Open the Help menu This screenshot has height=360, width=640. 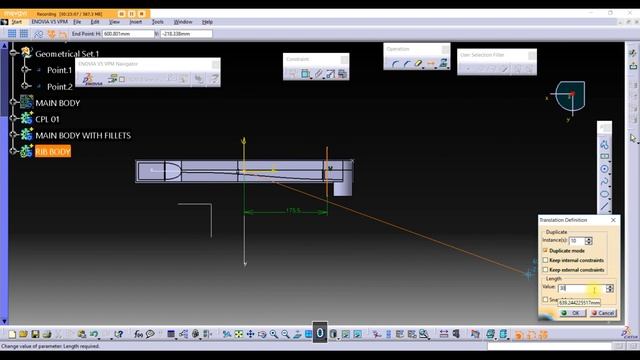[207, 22]
